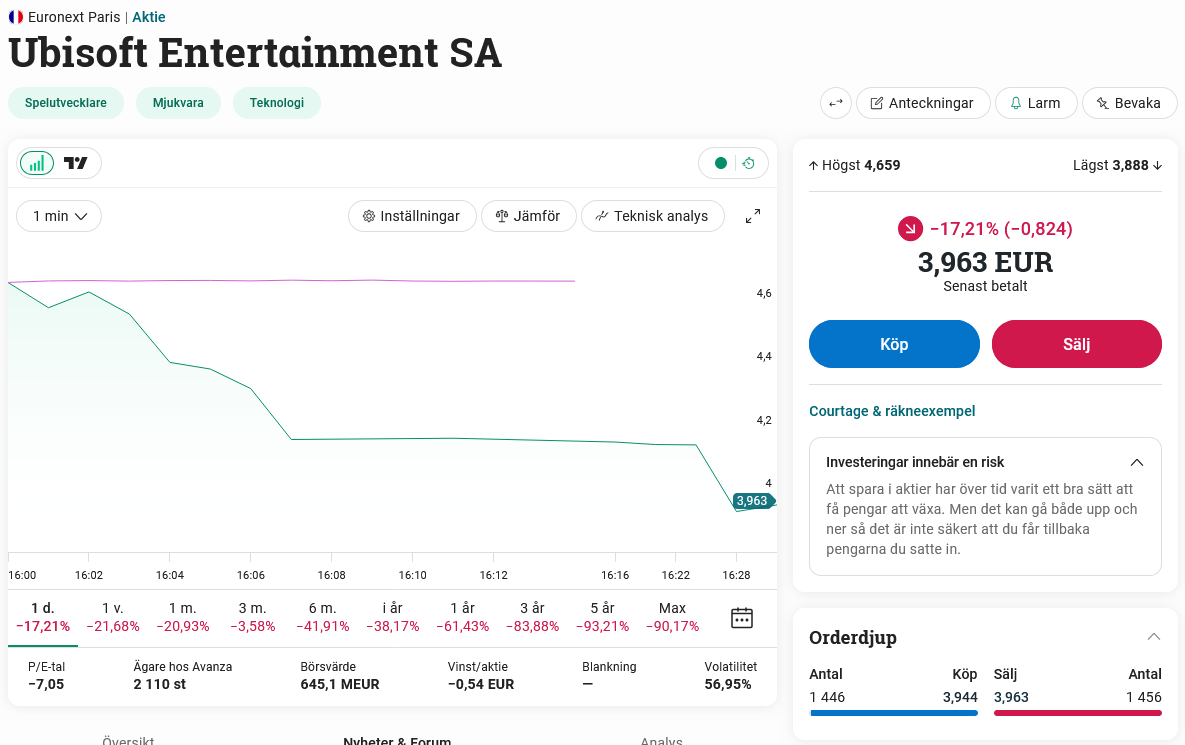Screen dimensions: 1185x745
Task: Open chart Inställningar settings
Action: click(x=412, y=216)
